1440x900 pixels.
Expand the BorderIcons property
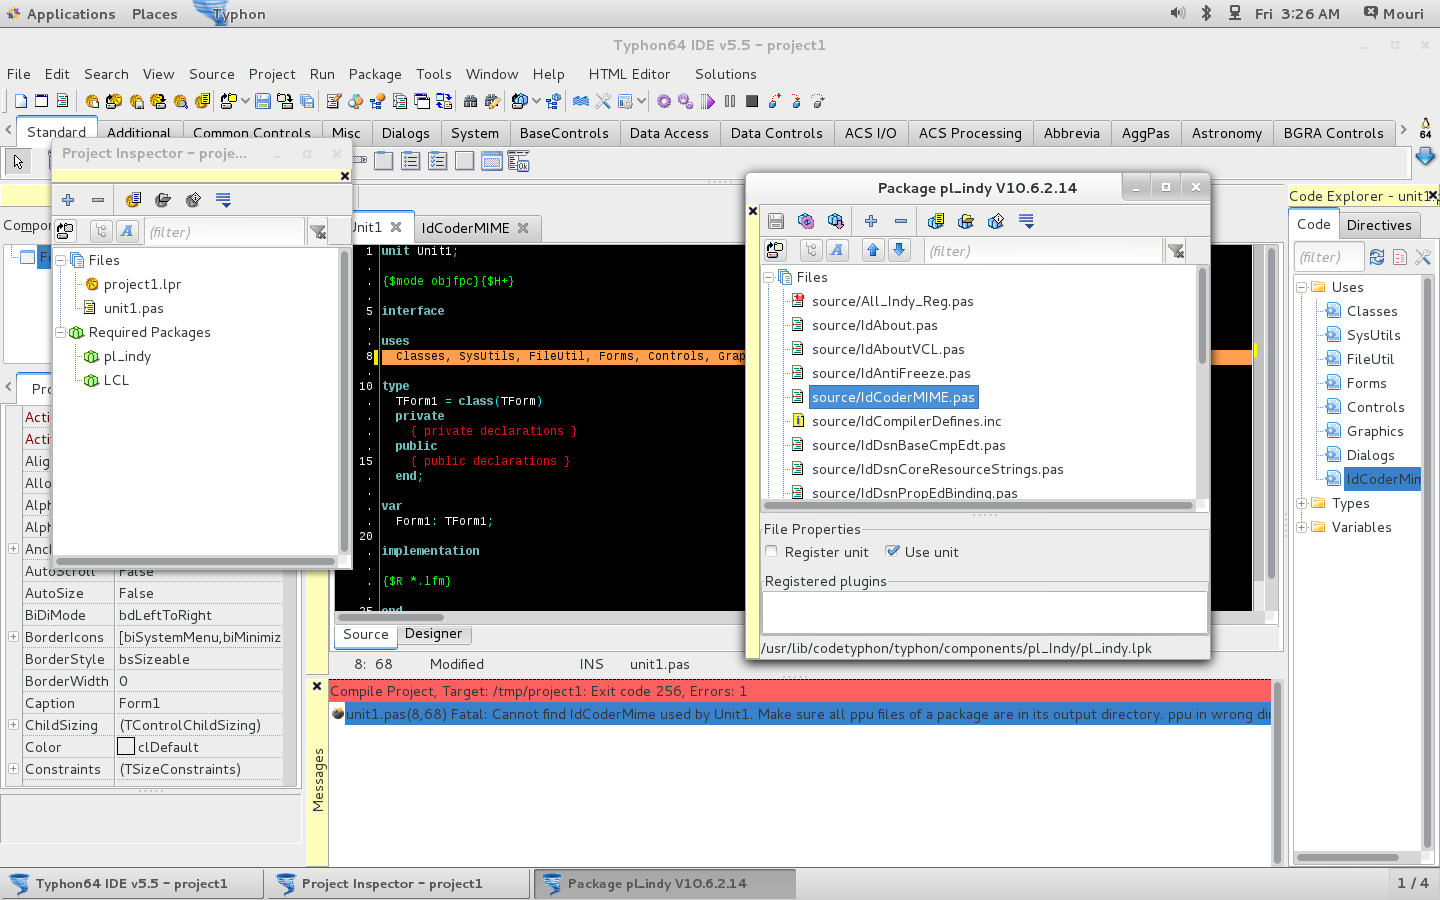[13, 637]
